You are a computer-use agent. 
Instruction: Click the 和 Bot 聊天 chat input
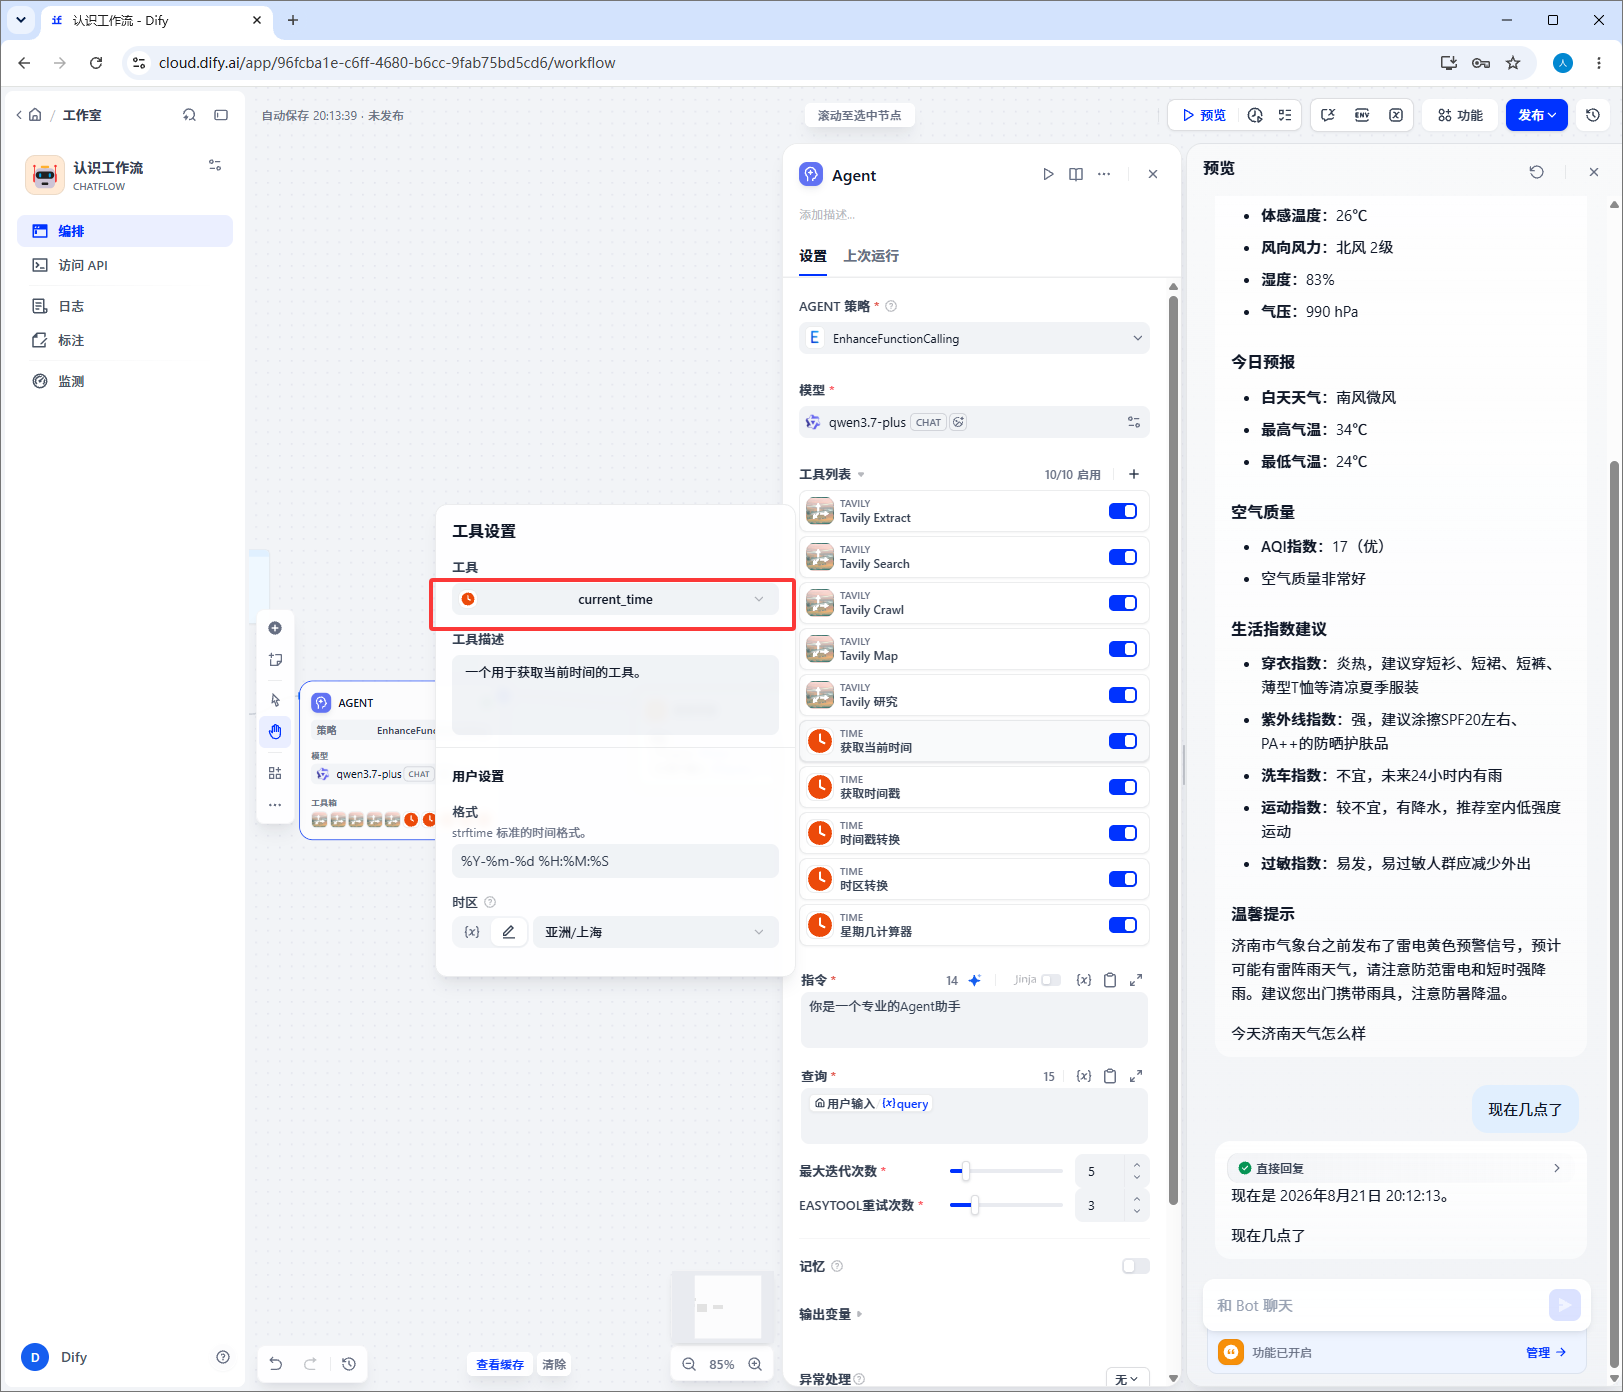[x=1376, y=1305]
